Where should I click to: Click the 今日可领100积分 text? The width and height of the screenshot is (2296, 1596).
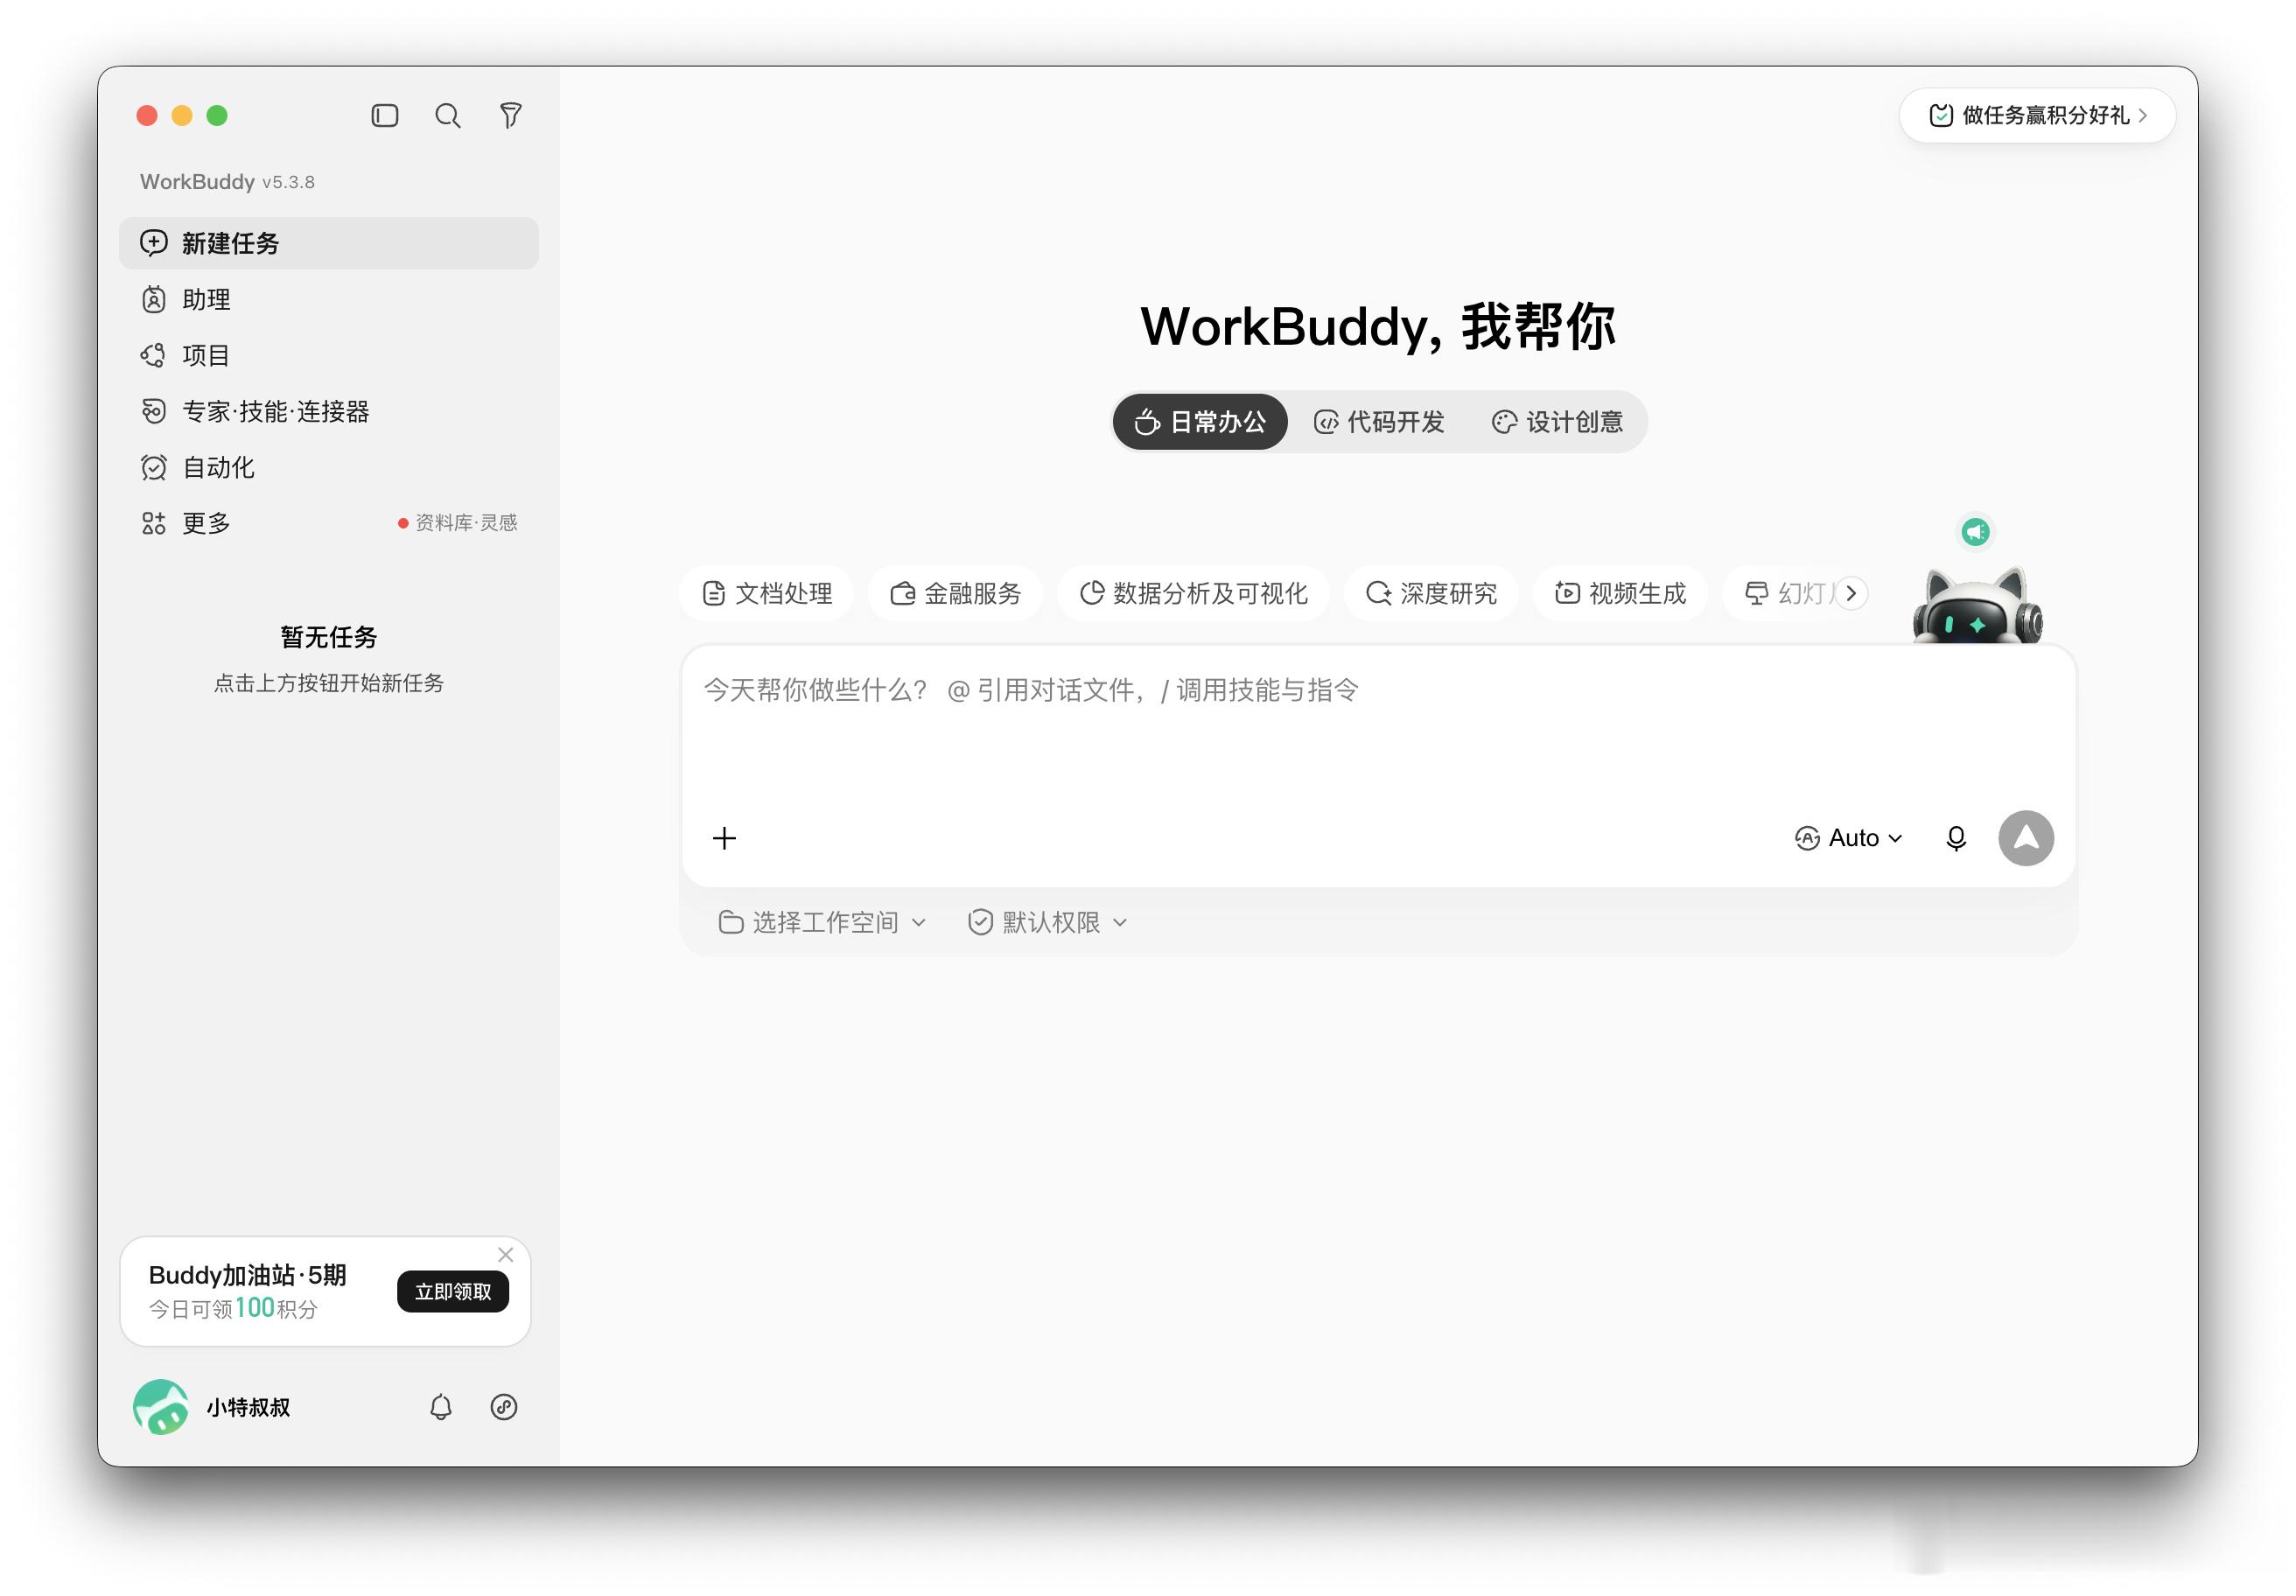pos(233,1308)
